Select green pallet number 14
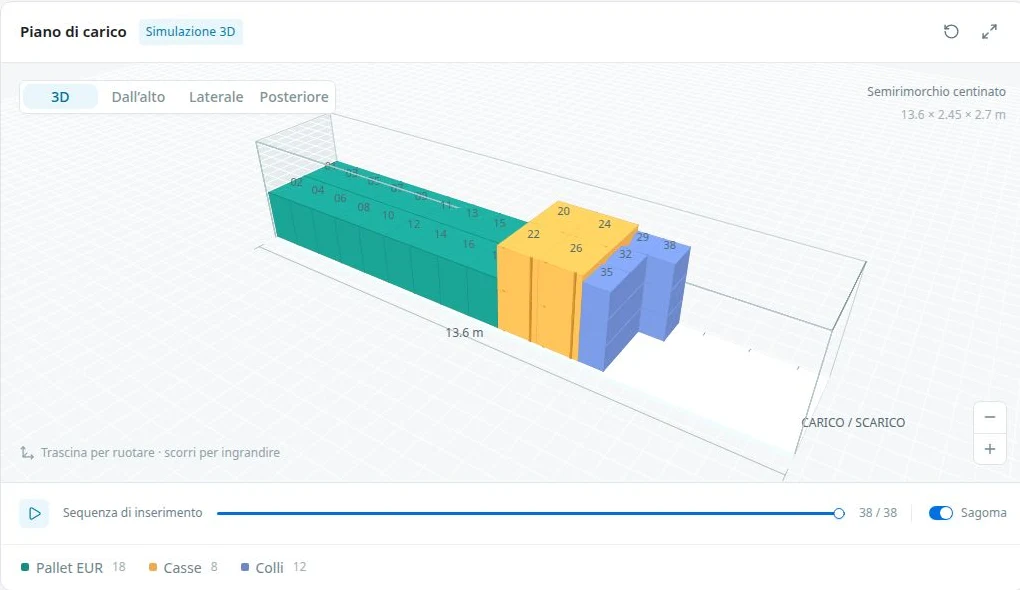 (440, 234)
